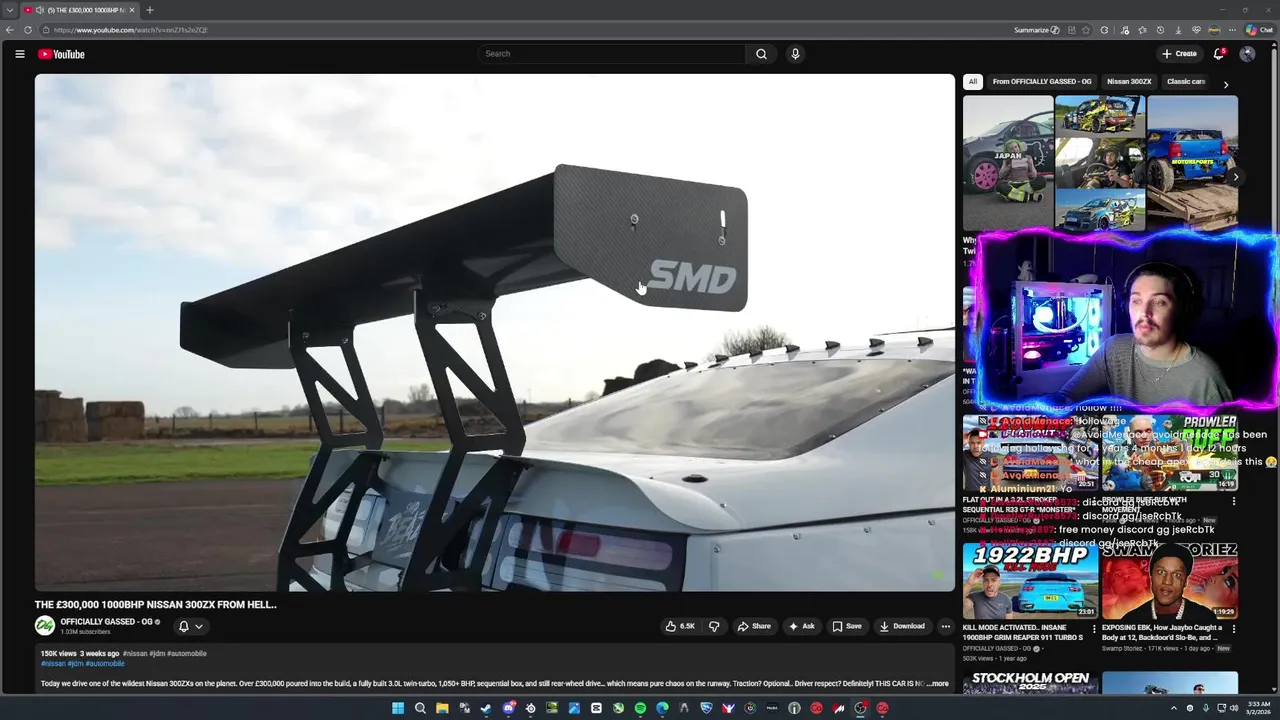Click the blue #nissan hashtag link
This screenshot has height=720, width=1280.
(x=52, y=664)
